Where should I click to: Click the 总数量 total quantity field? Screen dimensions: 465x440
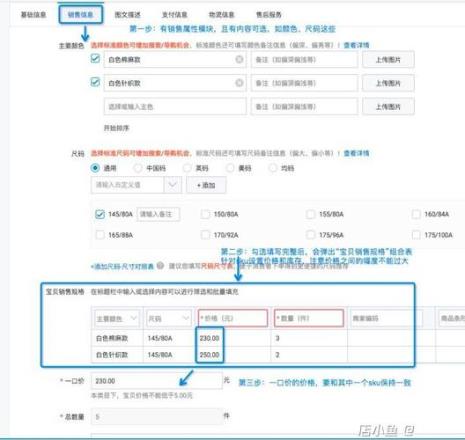point(156,417)
